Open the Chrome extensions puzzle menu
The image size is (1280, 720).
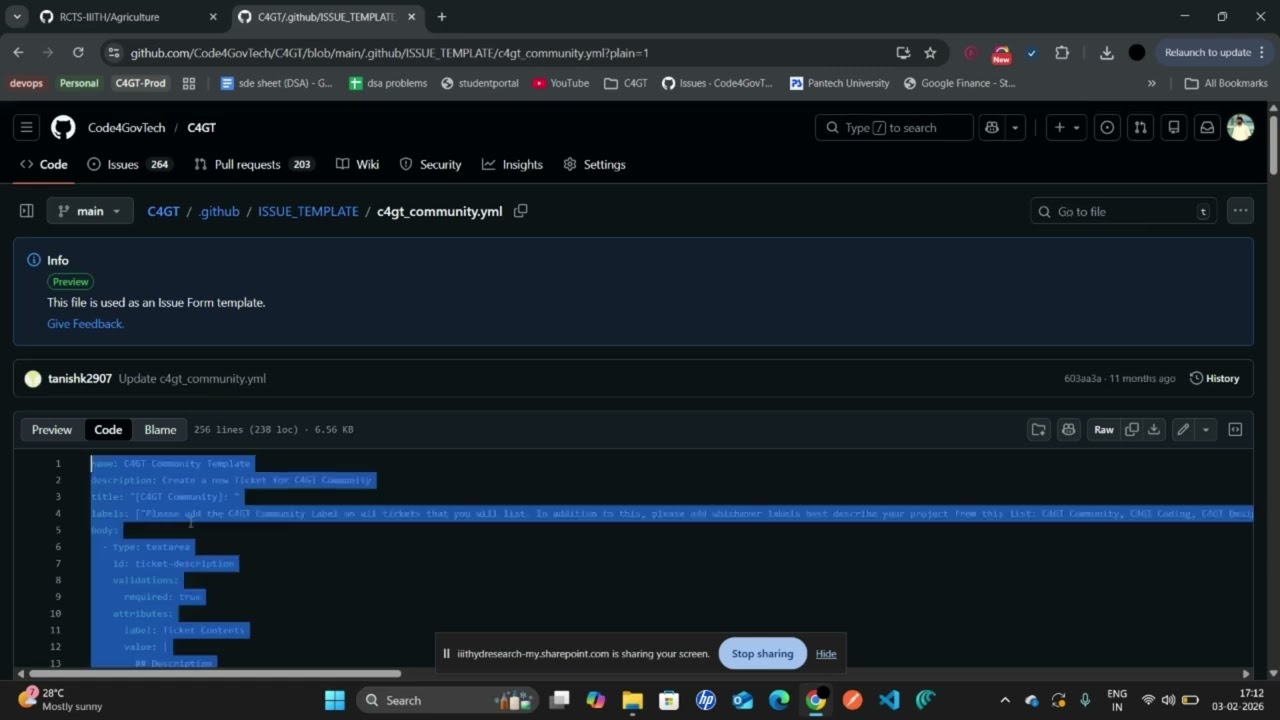[1062, 52]
